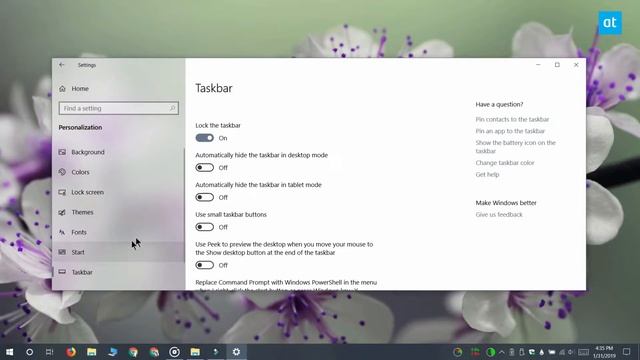Show hidden system tray icons

[502, 352]
